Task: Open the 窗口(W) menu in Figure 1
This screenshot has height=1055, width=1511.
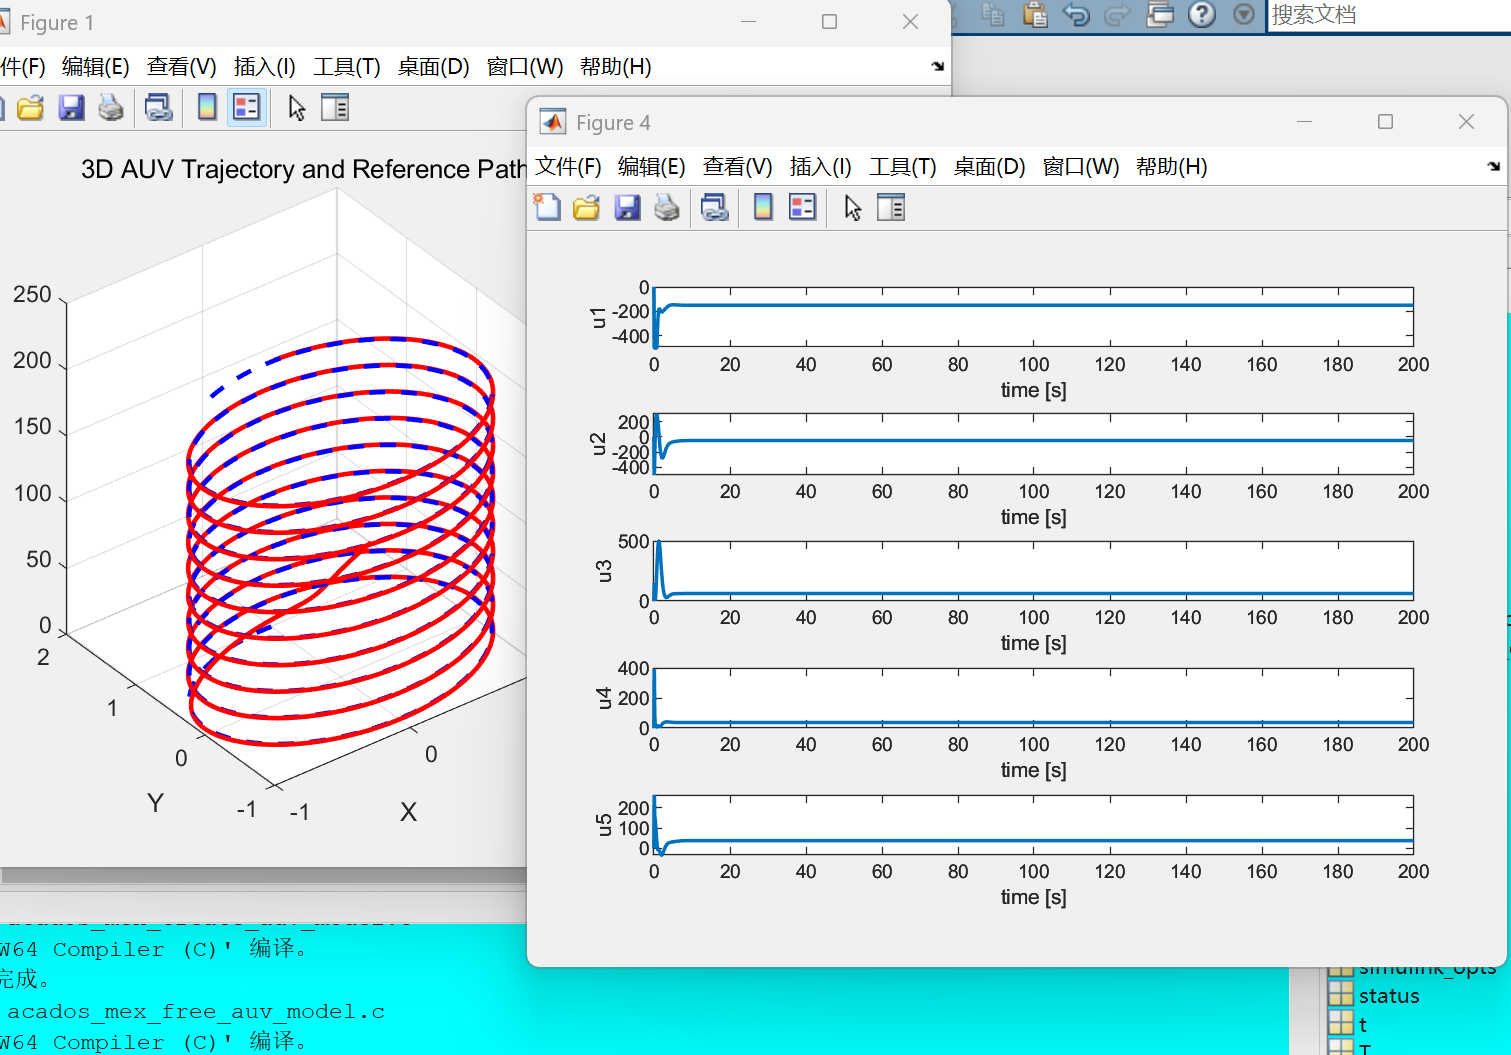Action: (x=525, y=66)
